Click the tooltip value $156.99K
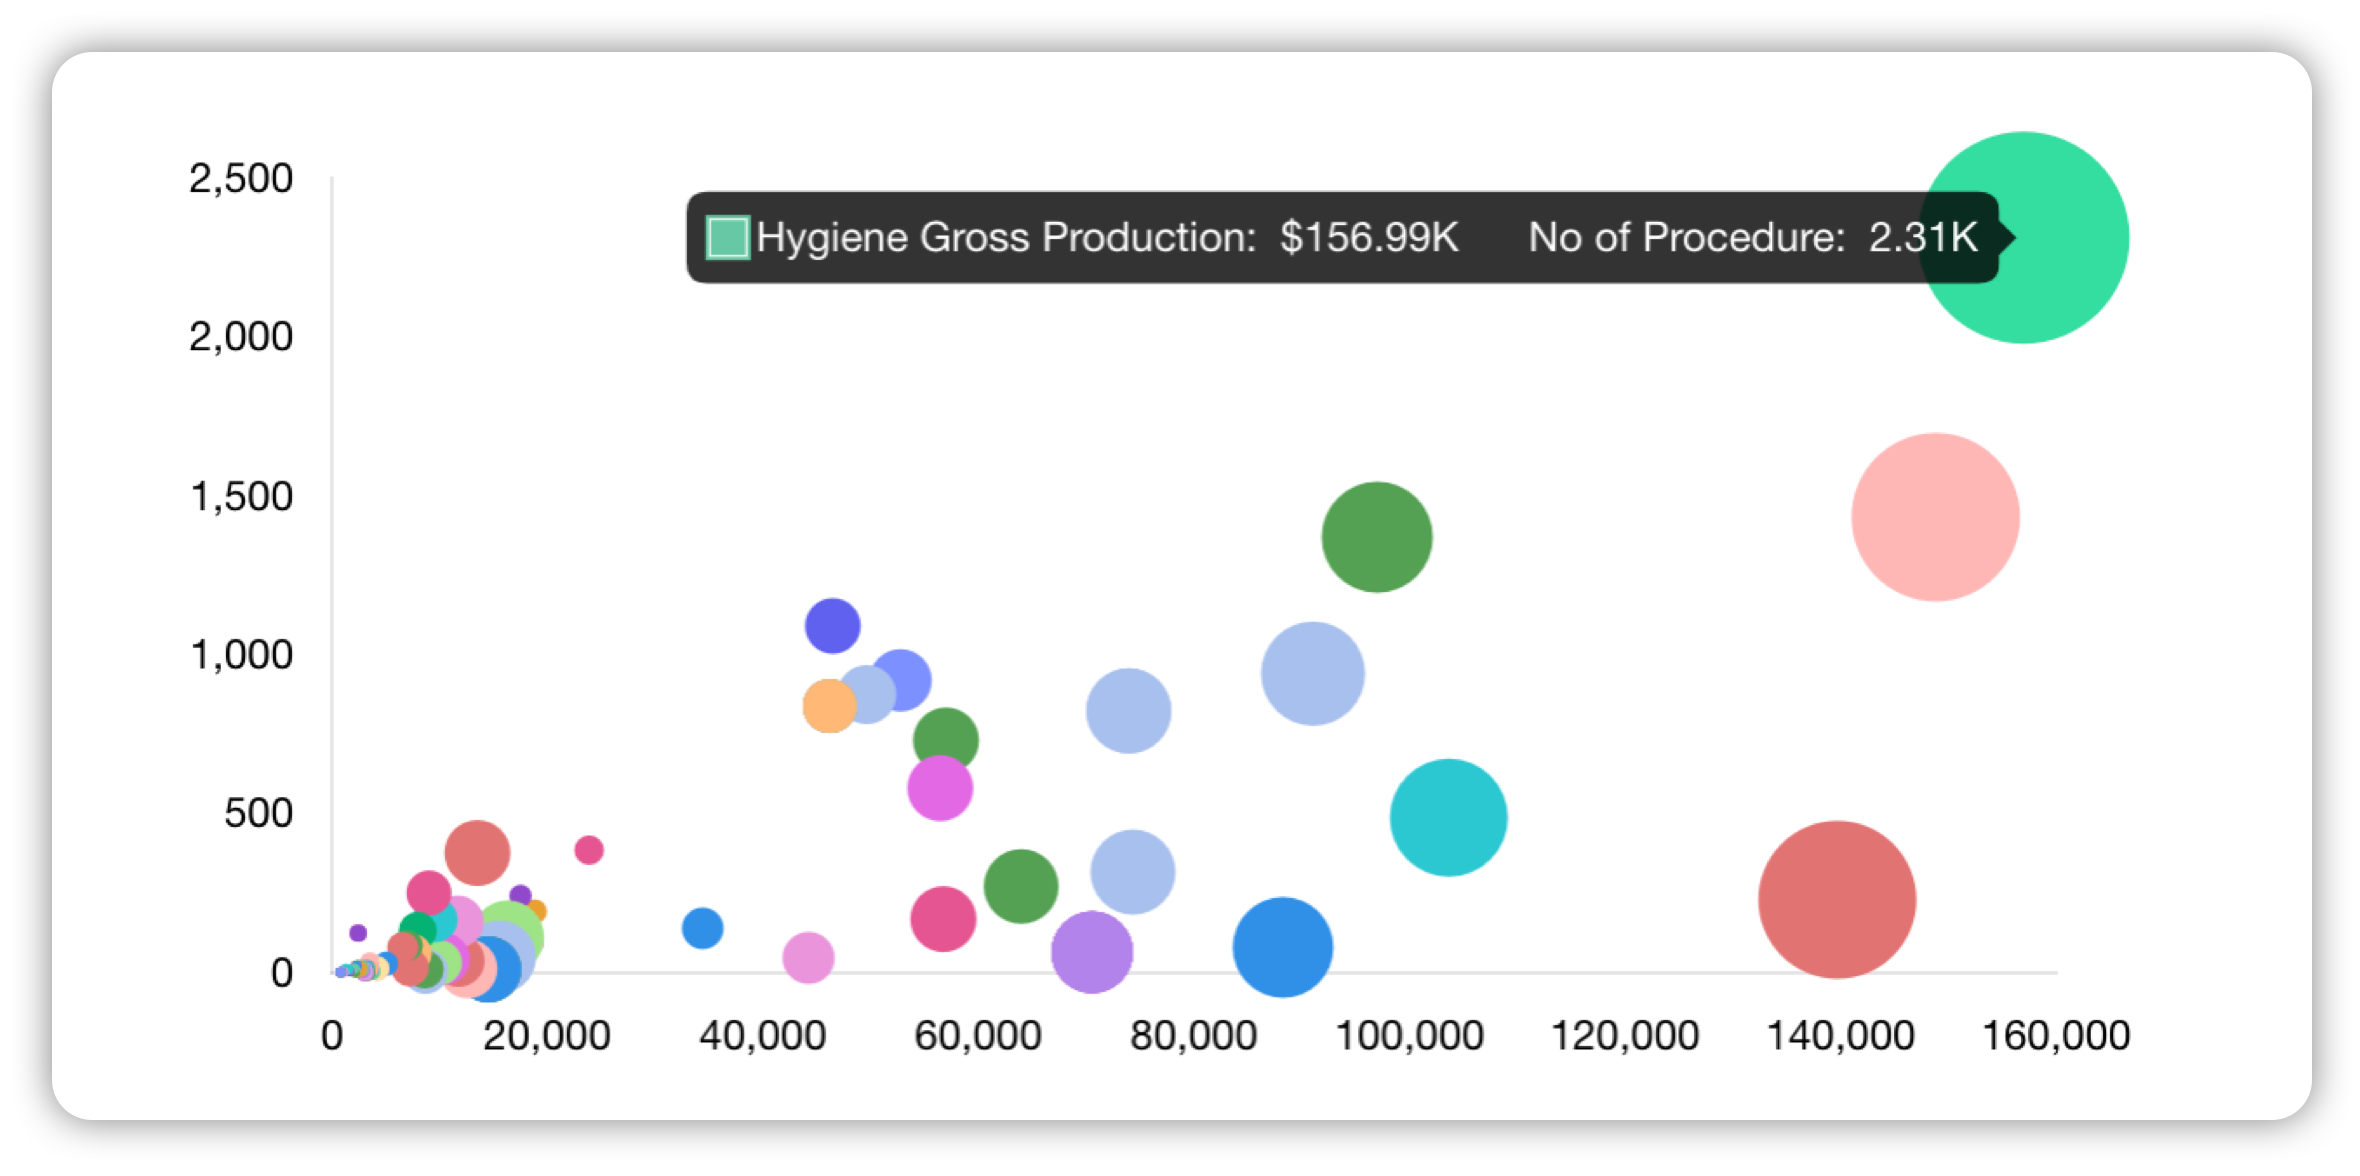This screenshot has height=1176, width=2360. click(x=1369, y=238)
